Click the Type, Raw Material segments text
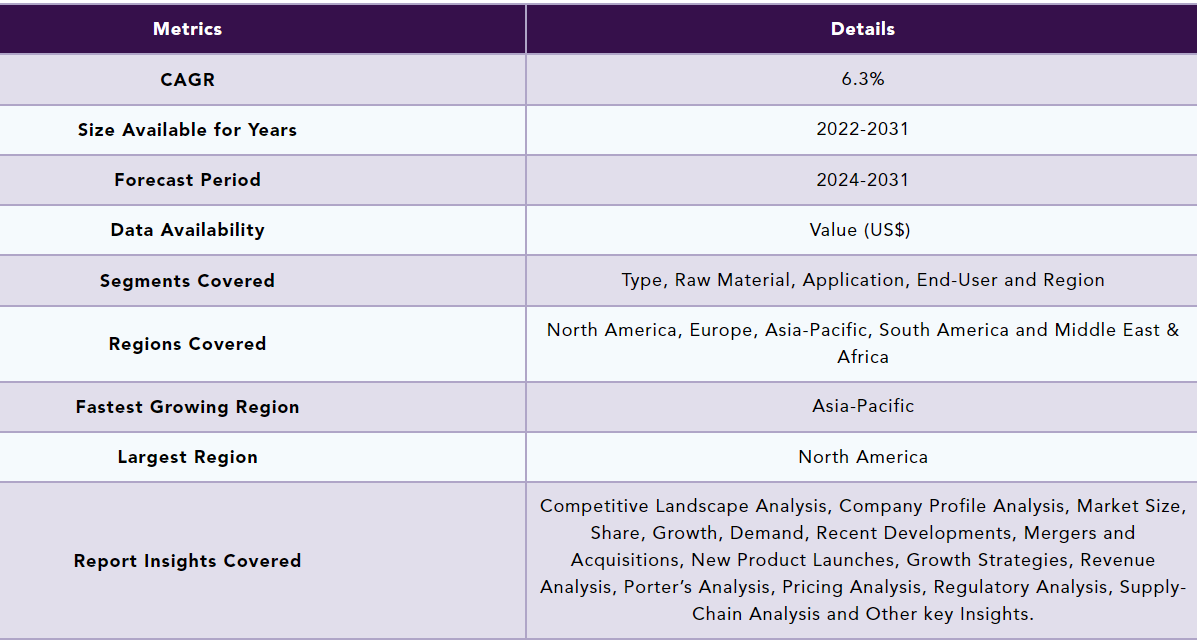This screenshot has height=642, width=1197. 862,281
